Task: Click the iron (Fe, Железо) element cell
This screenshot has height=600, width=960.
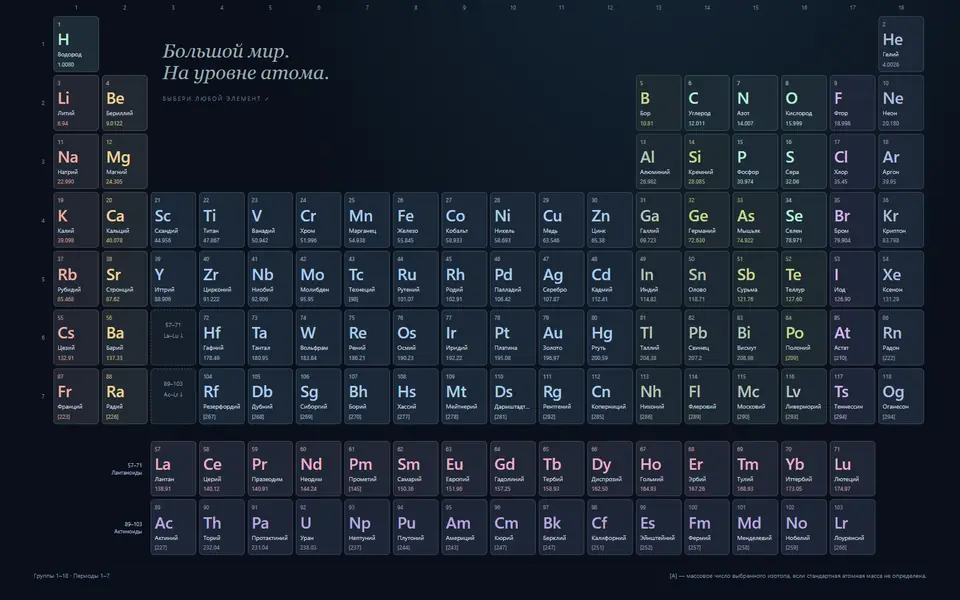Action: [416, 220]
